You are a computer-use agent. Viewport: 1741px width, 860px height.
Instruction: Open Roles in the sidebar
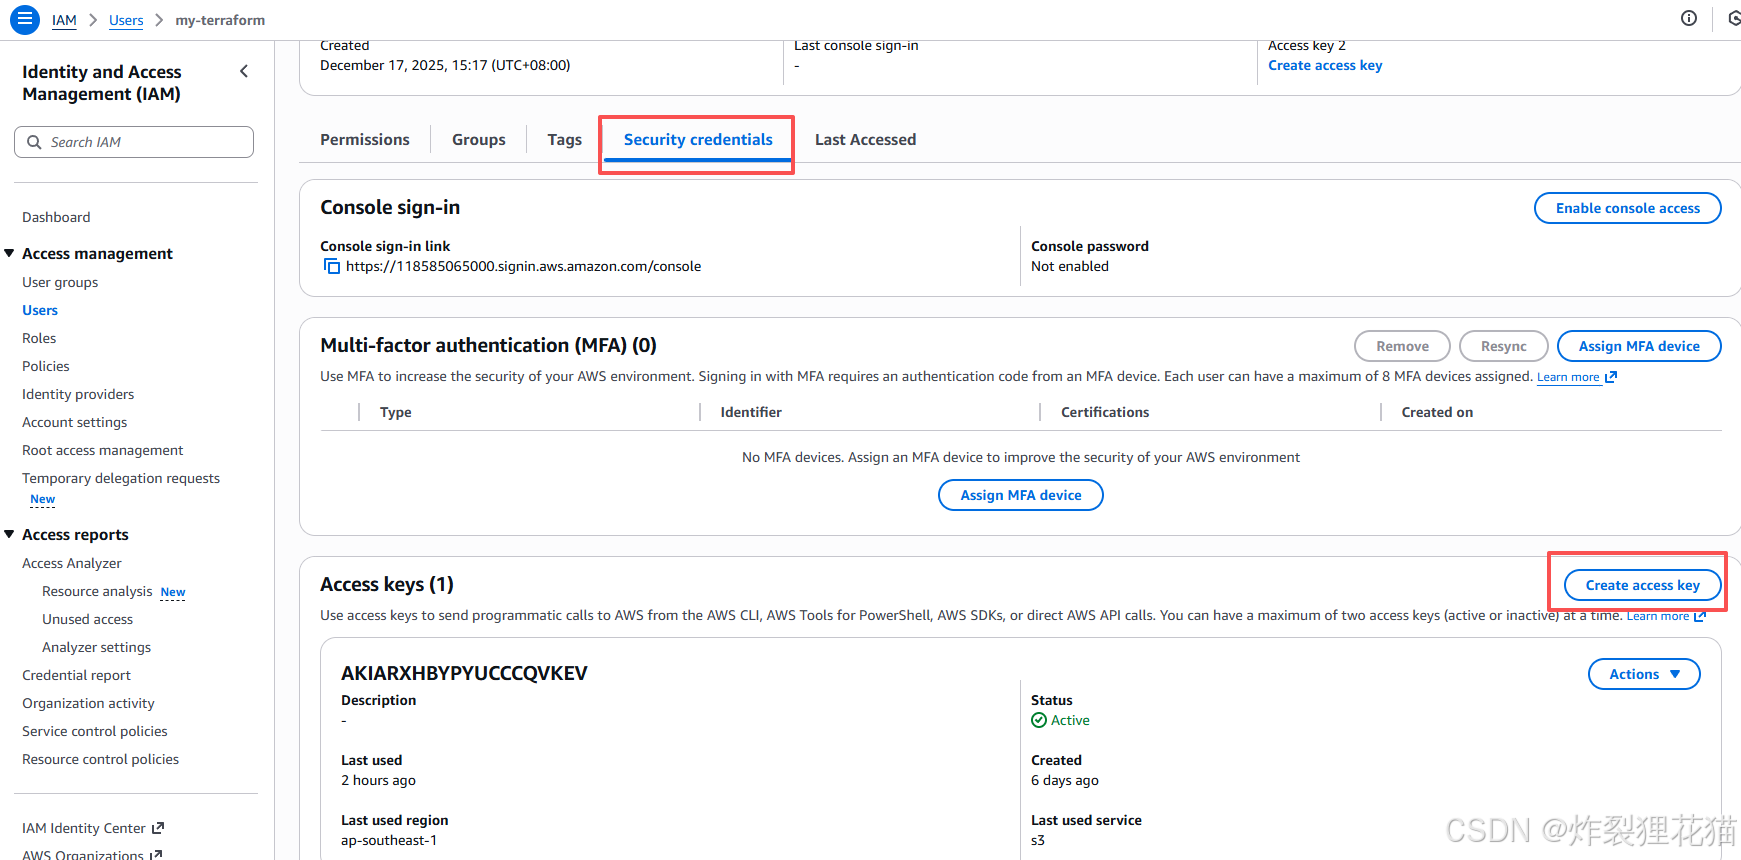tap(39, 338)
